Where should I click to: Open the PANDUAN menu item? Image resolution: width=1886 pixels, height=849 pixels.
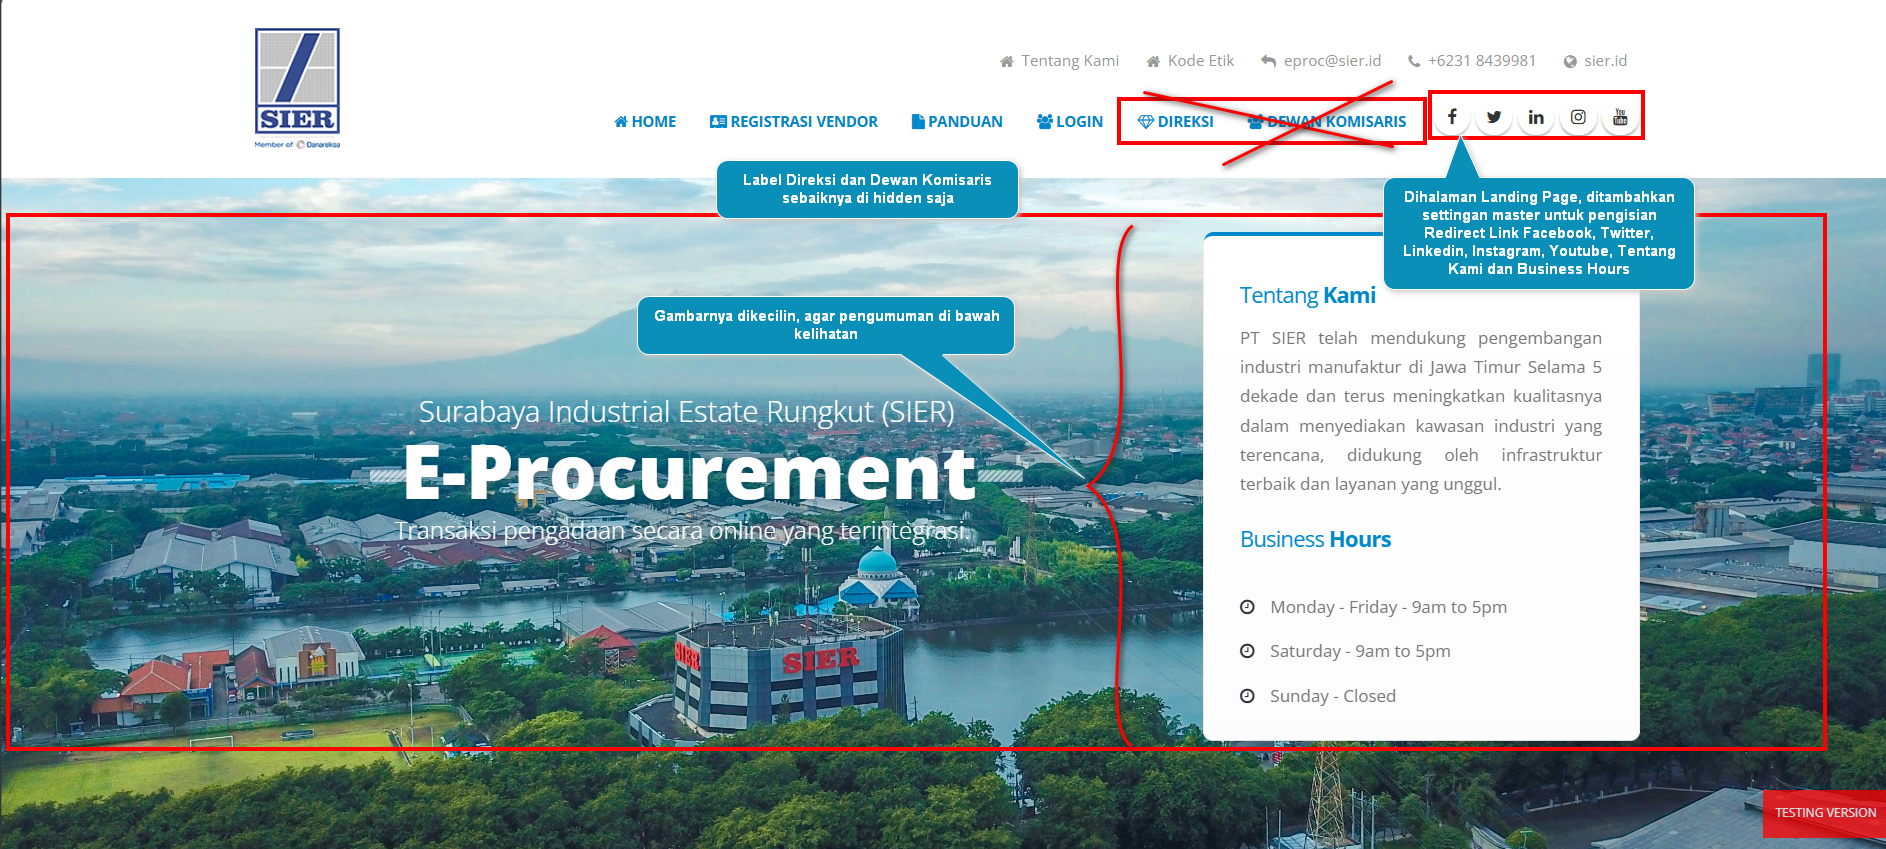point(957,122)
